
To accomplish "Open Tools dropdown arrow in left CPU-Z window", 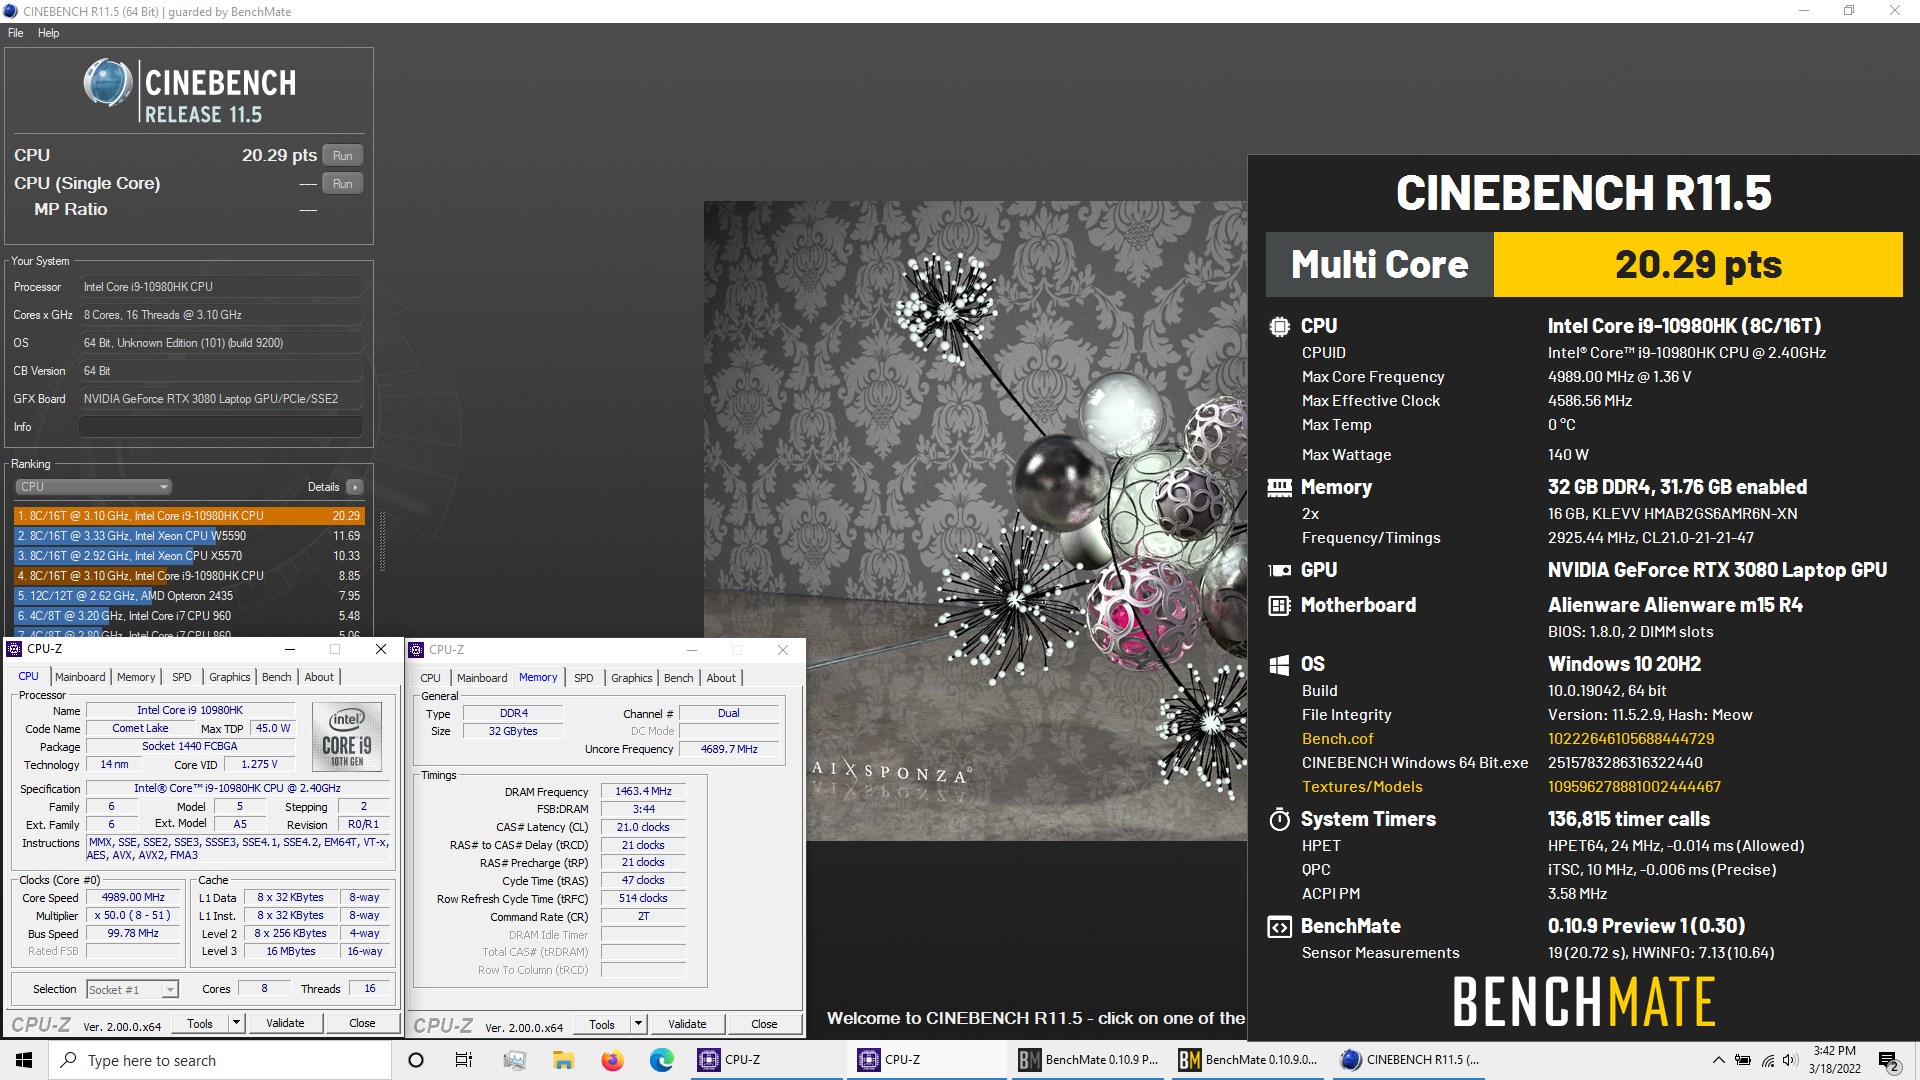I will 237,1023.
